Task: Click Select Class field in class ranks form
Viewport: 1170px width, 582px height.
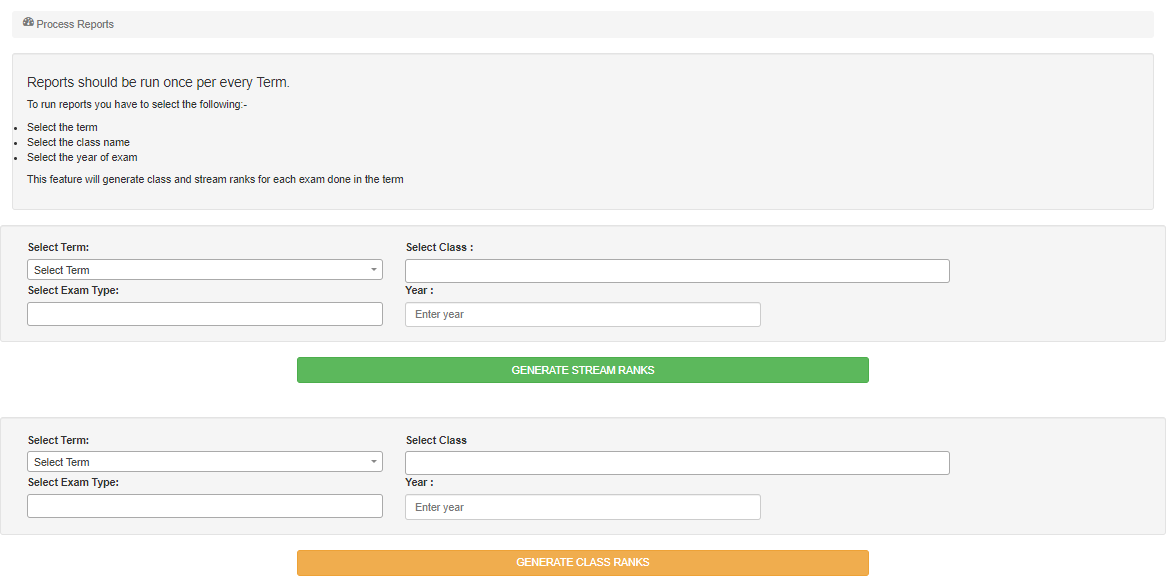Action: pyautogui.click(x=676, y=463)
